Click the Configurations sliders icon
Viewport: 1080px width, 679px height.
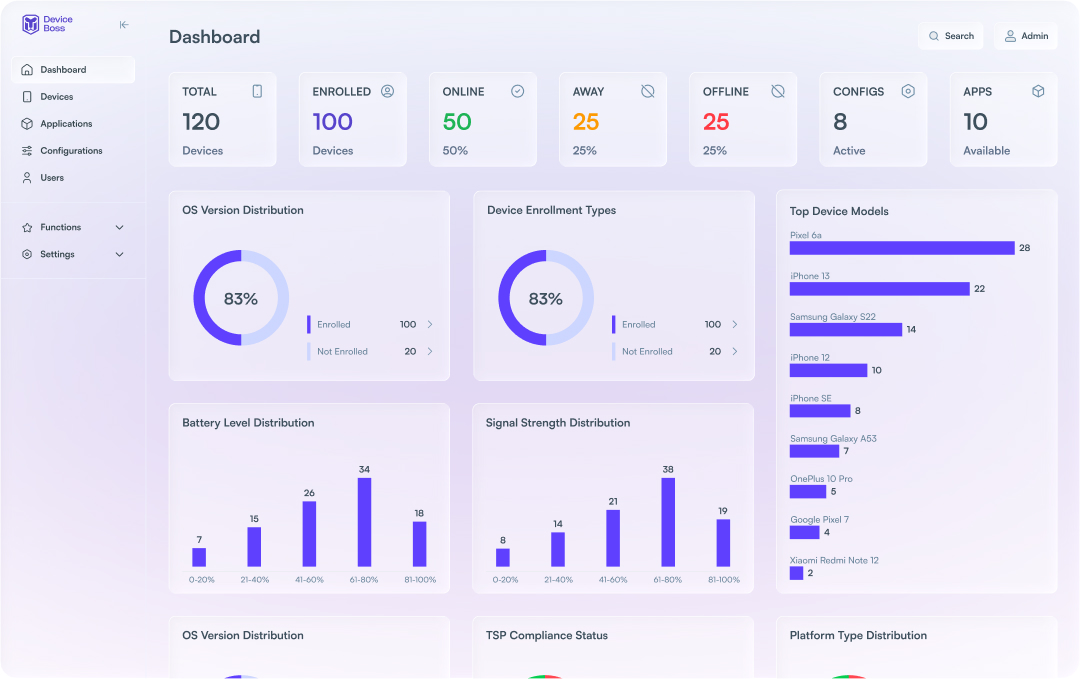[27, 150]
